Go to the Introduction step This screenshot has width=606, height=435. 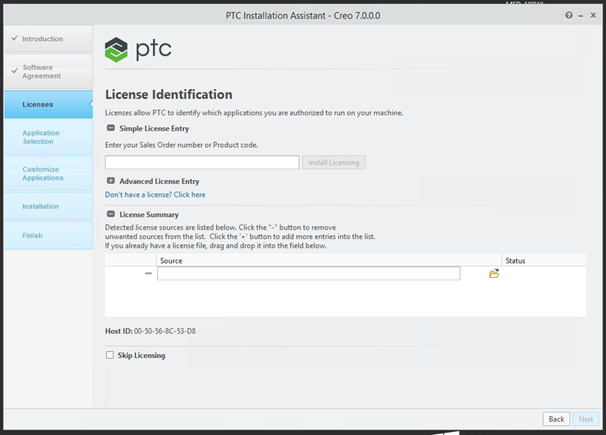pyautogui.click(x=49, y=39)
